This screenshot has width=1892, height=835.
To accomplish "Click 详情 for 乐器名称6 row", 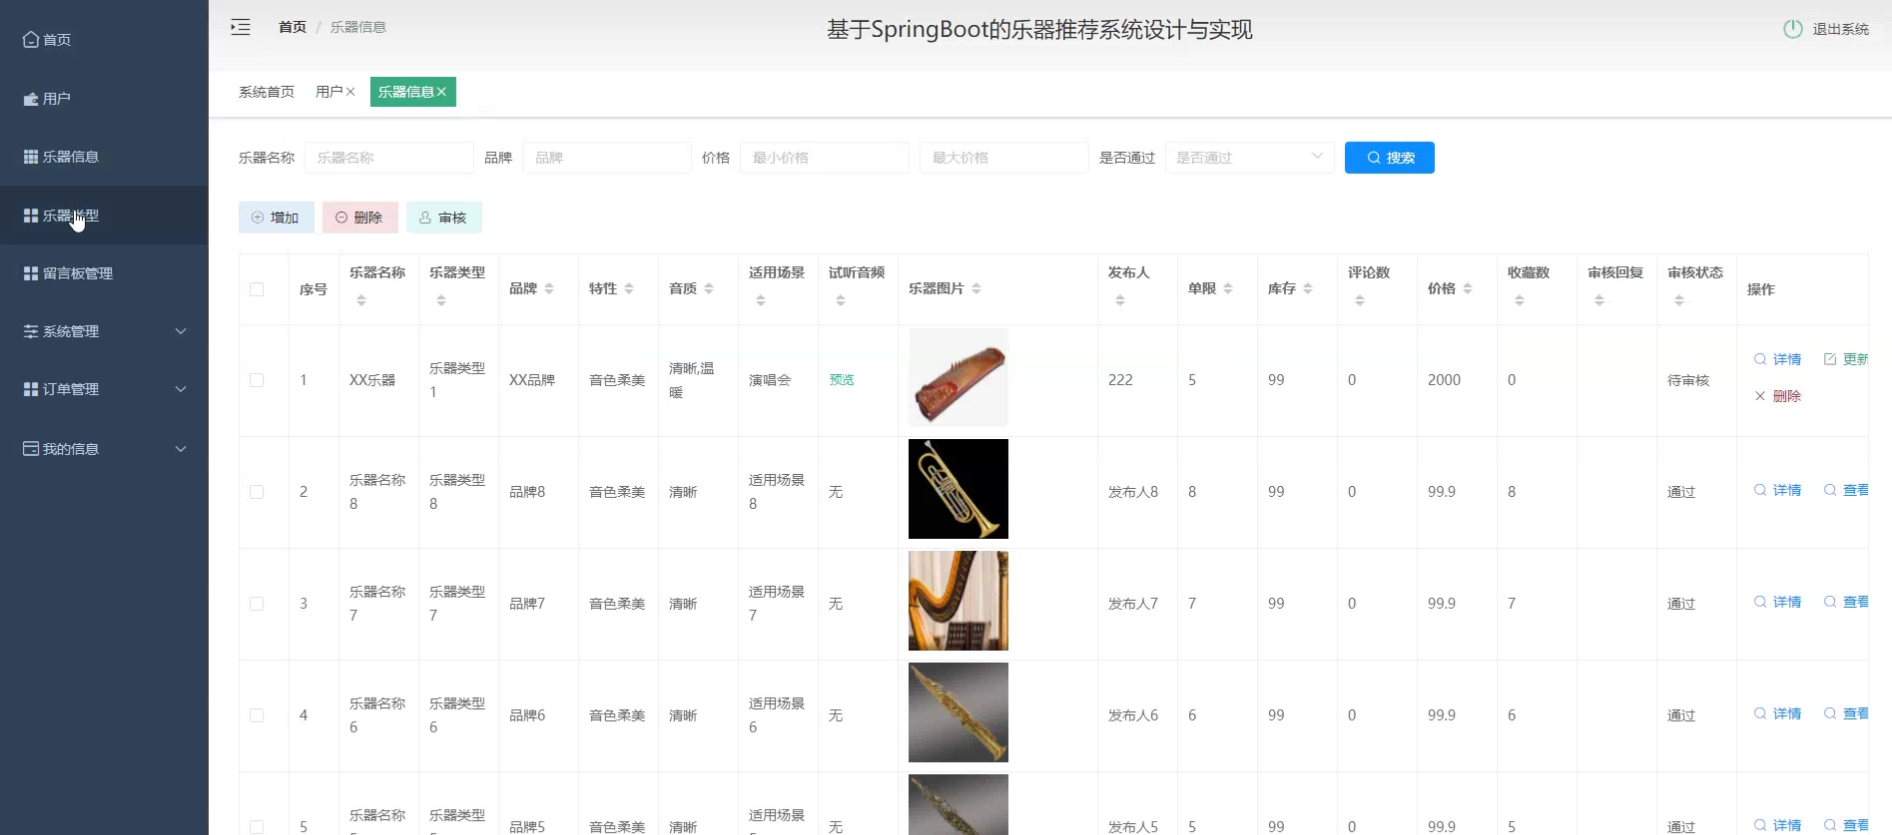I will tap(1778, 714).
